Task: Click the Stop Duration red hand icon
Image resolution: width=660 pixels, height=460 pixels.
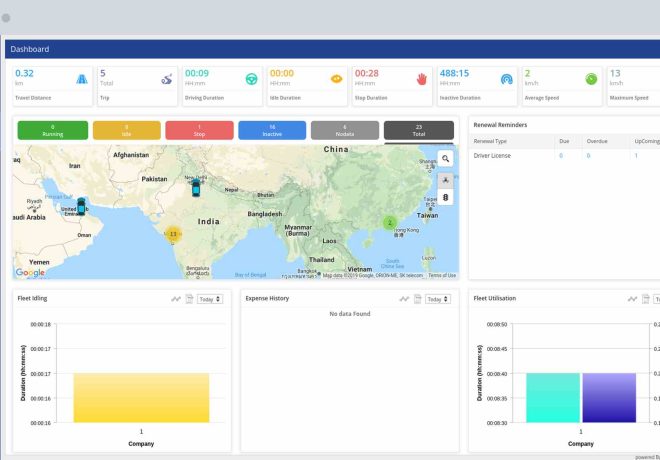Action: coord(422,79)
